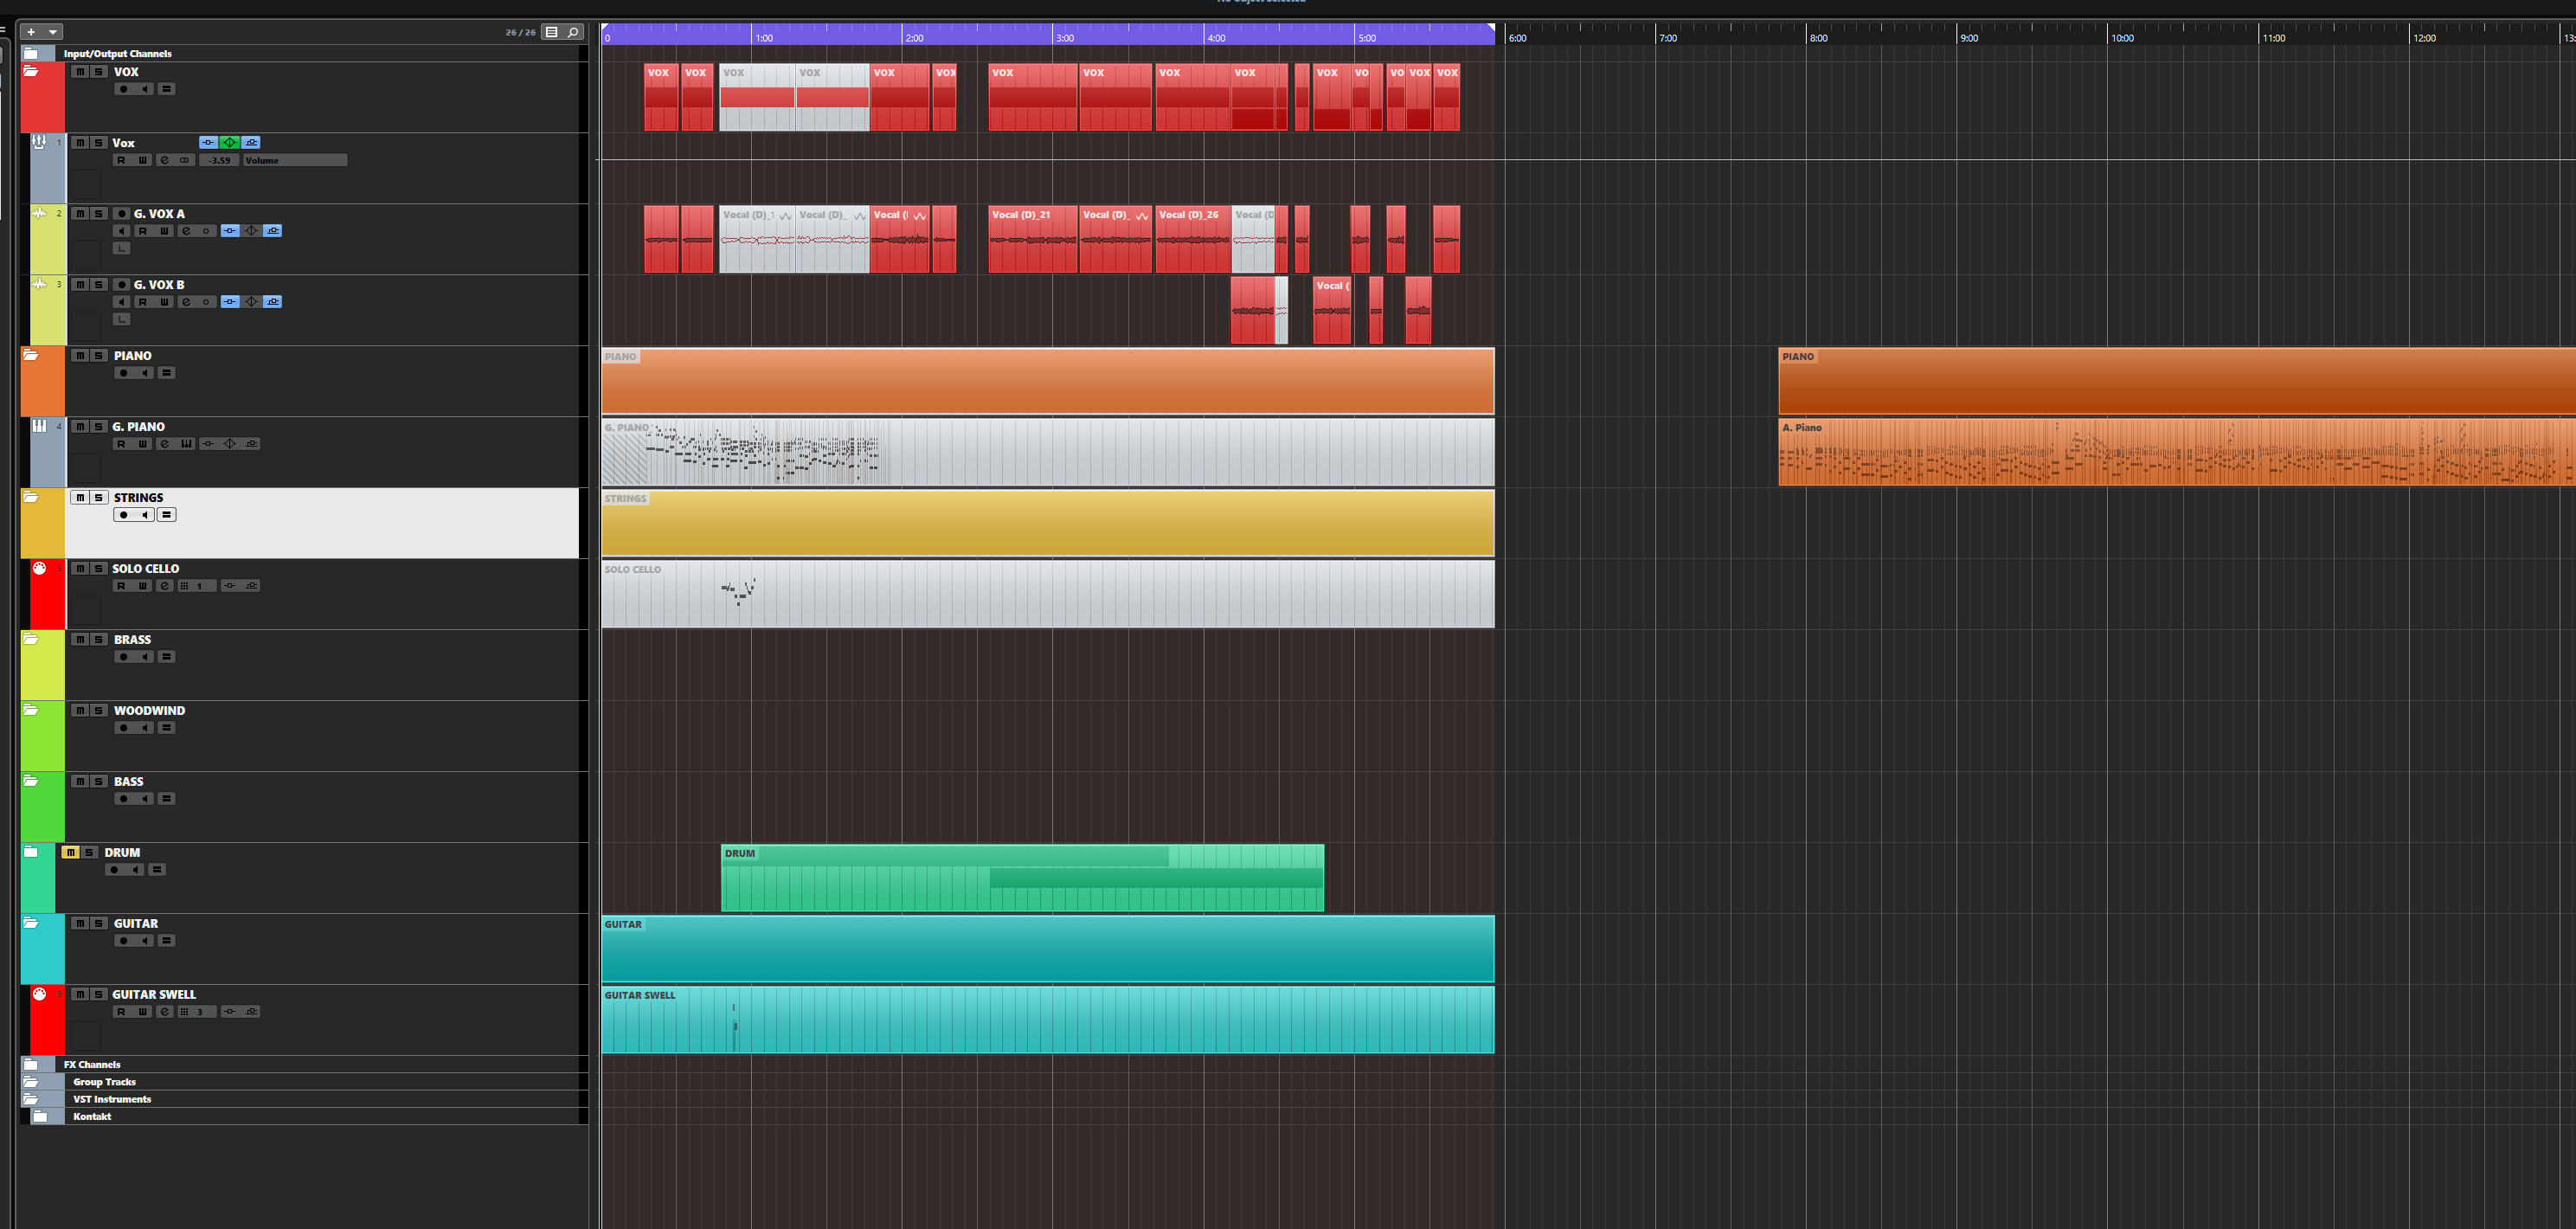
Task: Open the track presets dropdown arrow beside plus
Action: [x=52, y=32]
